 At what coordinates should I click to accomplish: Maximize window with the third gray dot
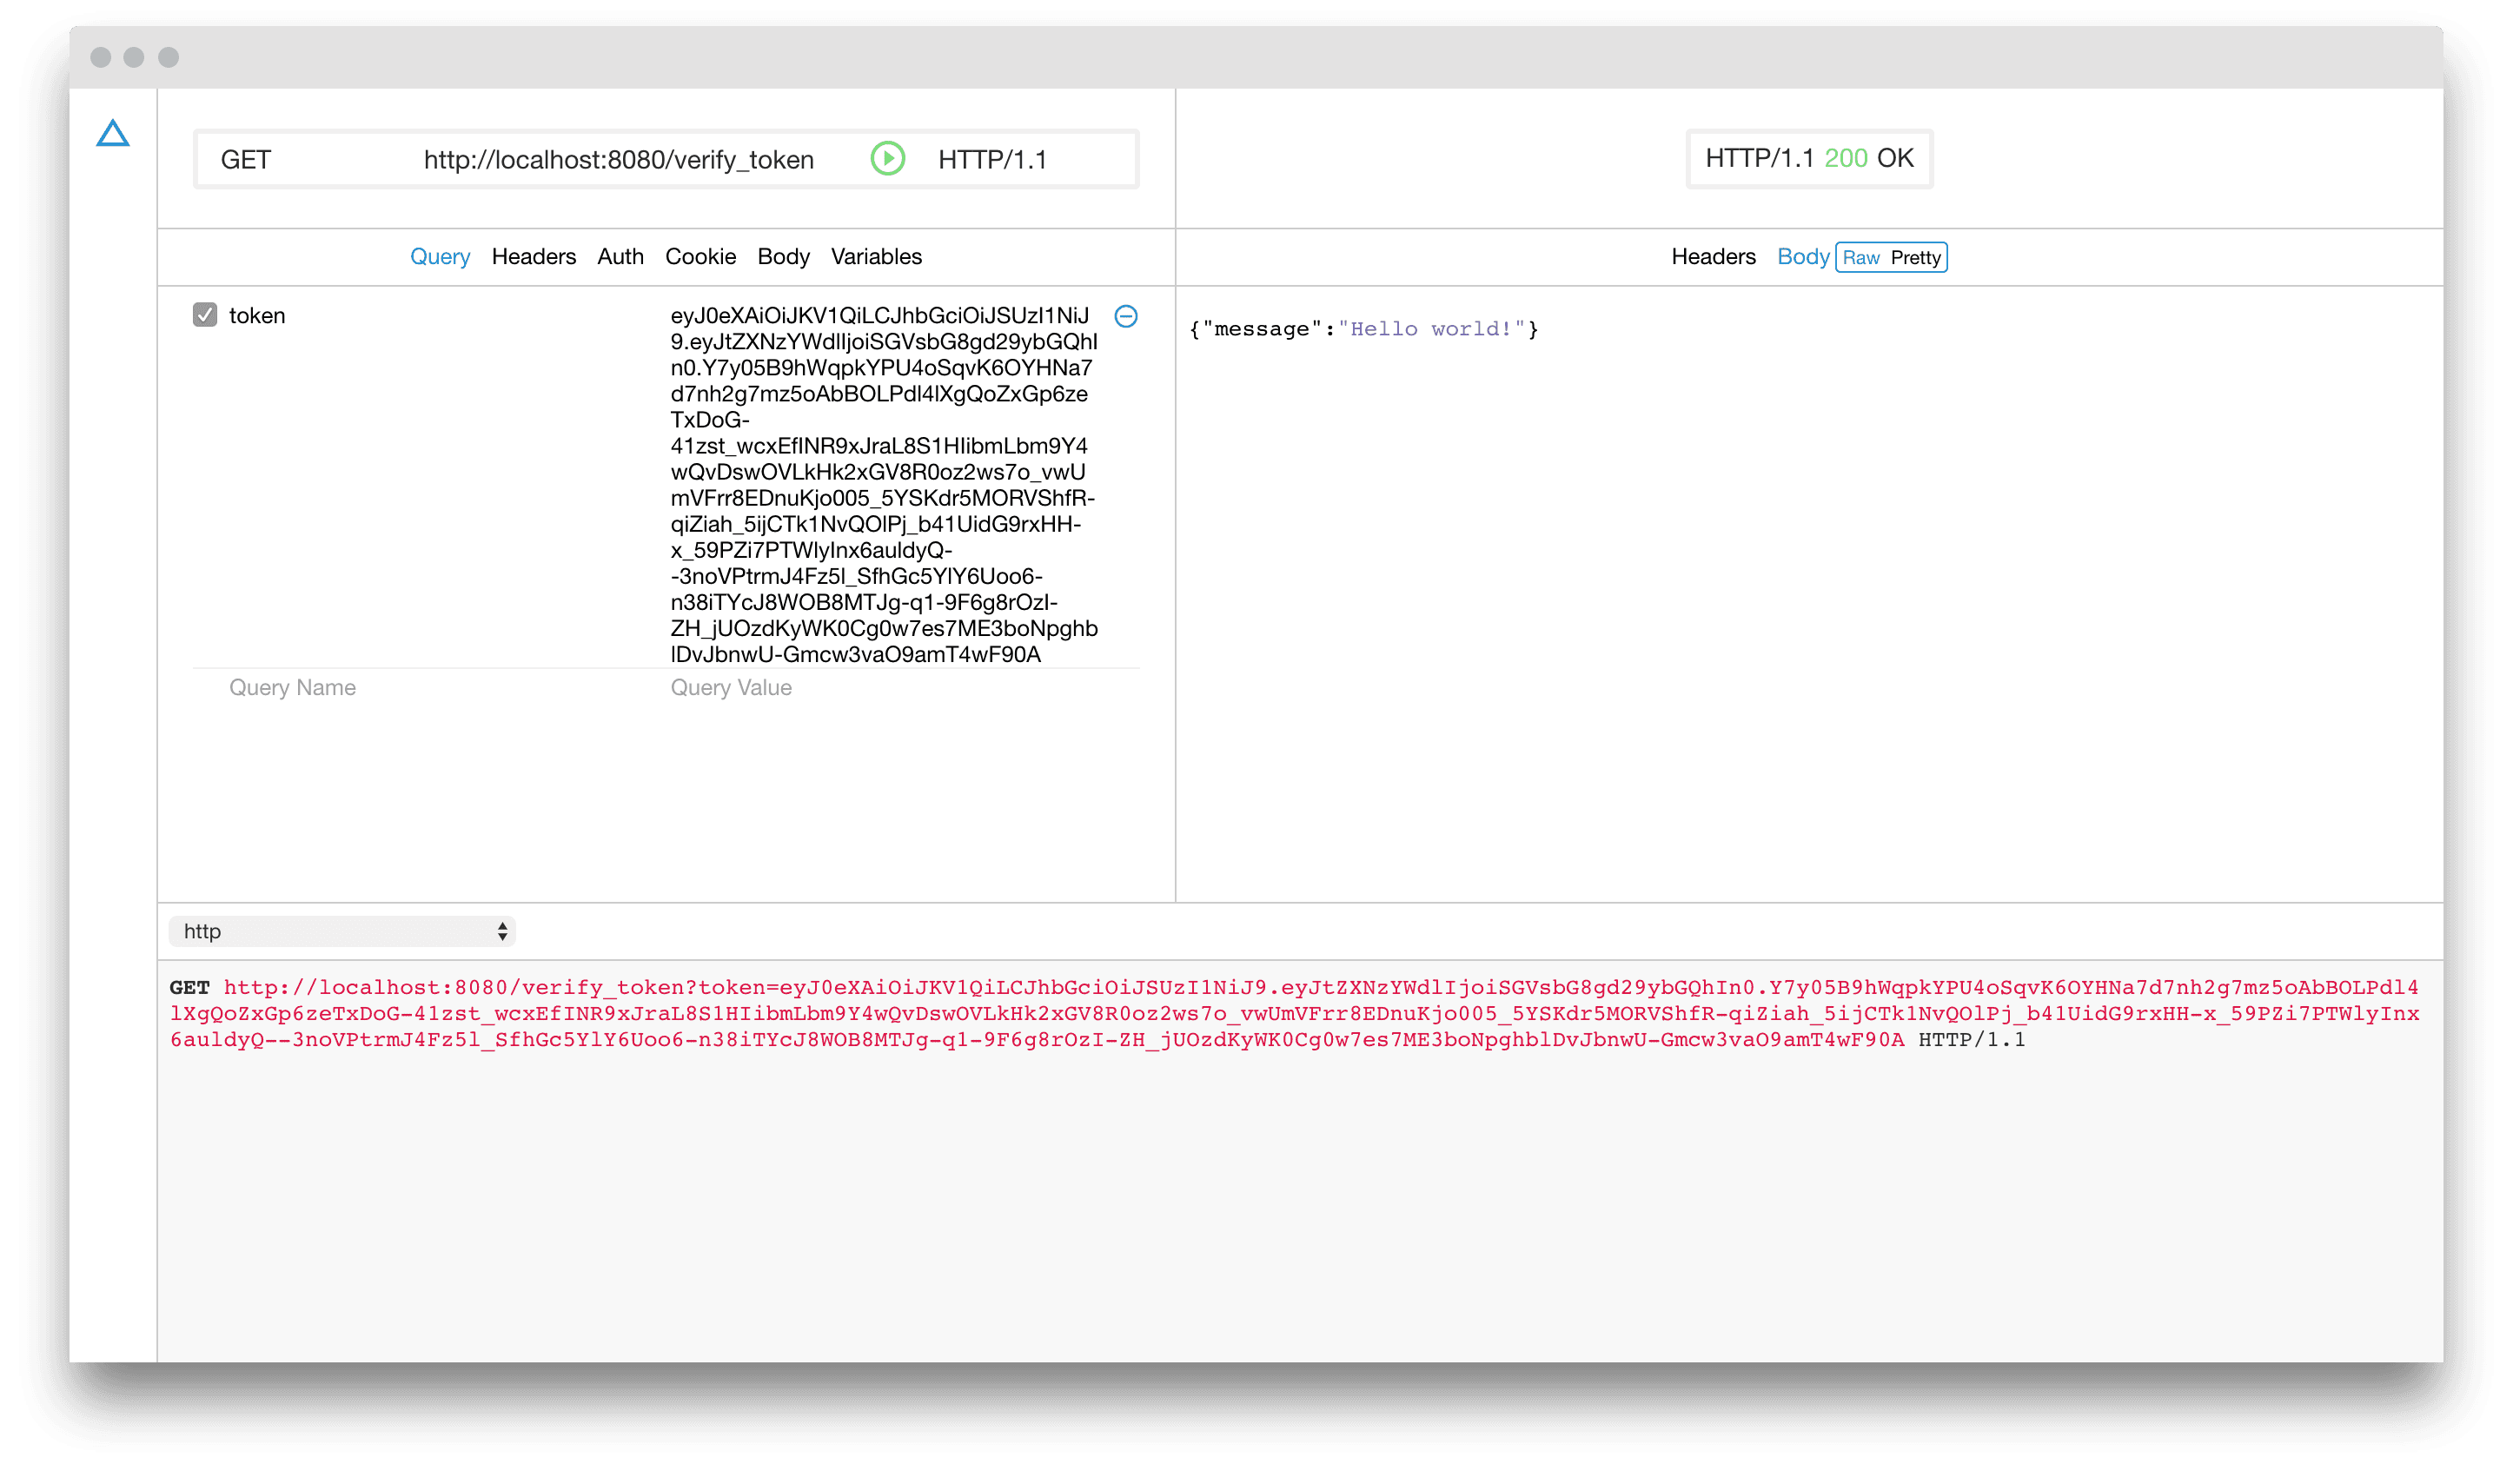coord(168,57)
